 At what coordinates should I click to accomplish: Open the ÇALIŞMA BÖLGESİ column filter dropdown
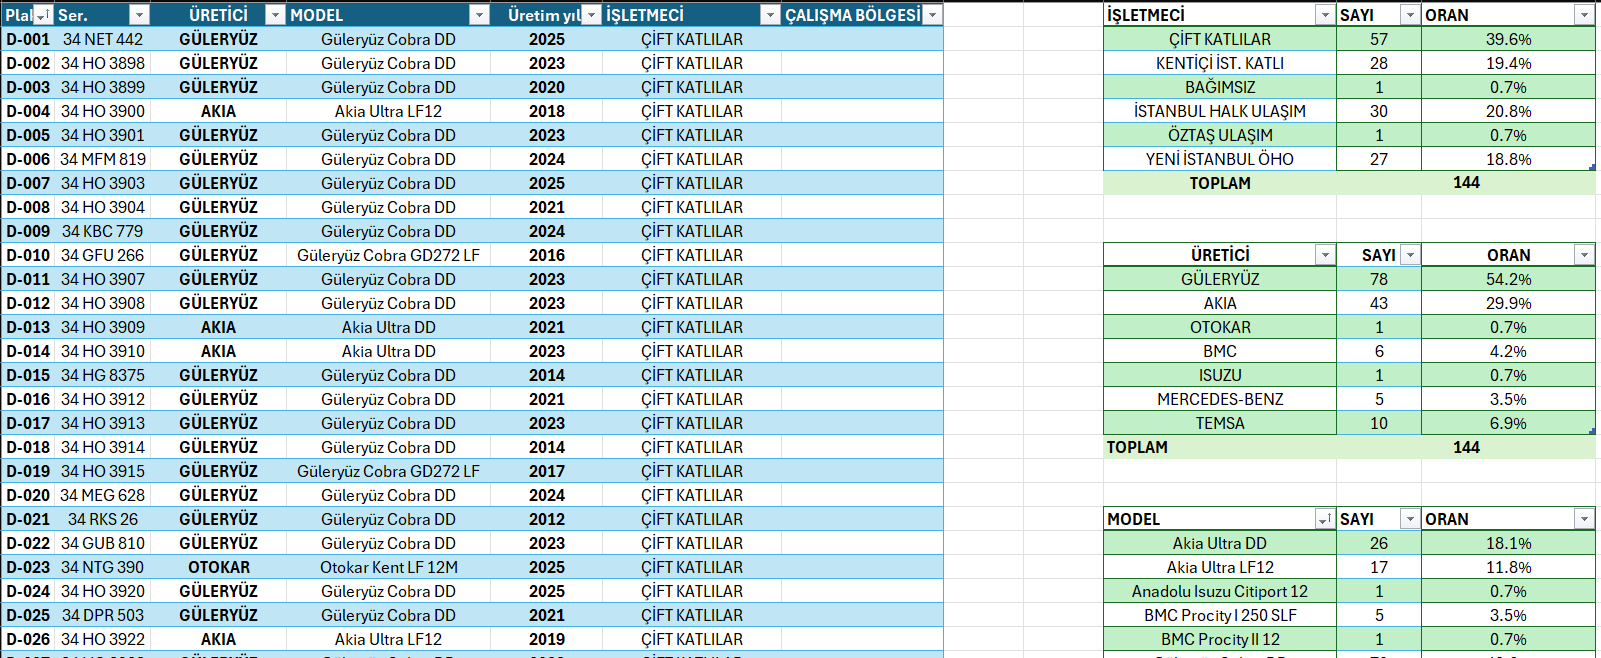click(x=932, y=15)
